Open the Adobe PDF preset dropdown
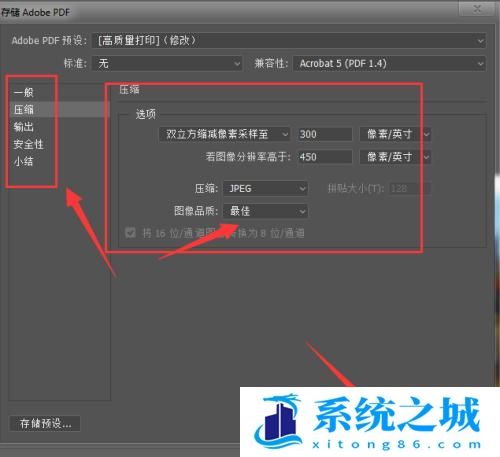The height and width of the screenshot is (457, 500). click(289, 41)
